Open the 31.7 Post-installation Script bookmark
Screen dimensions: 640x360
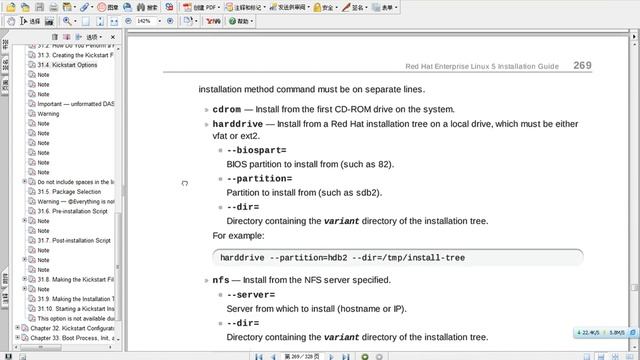click(x=74, y=240)
